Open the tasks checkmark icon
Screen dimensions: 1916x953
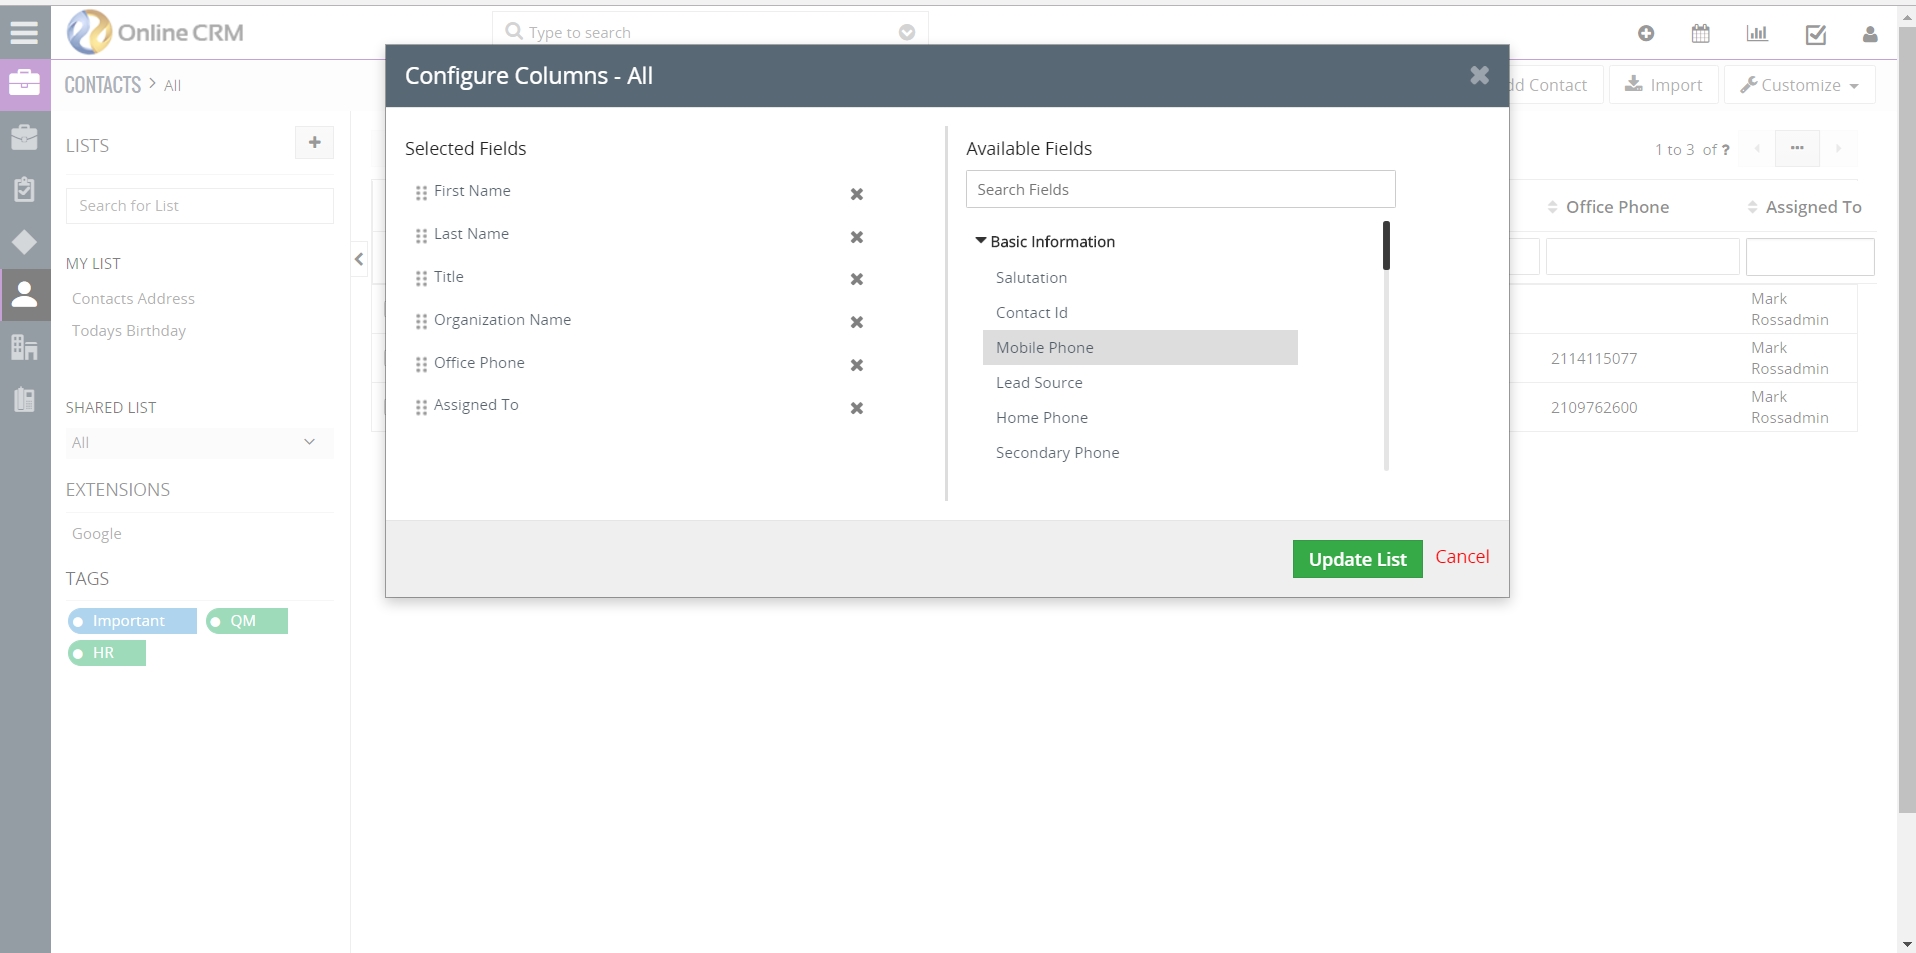pyautogui.click(x=1815, y=35)
